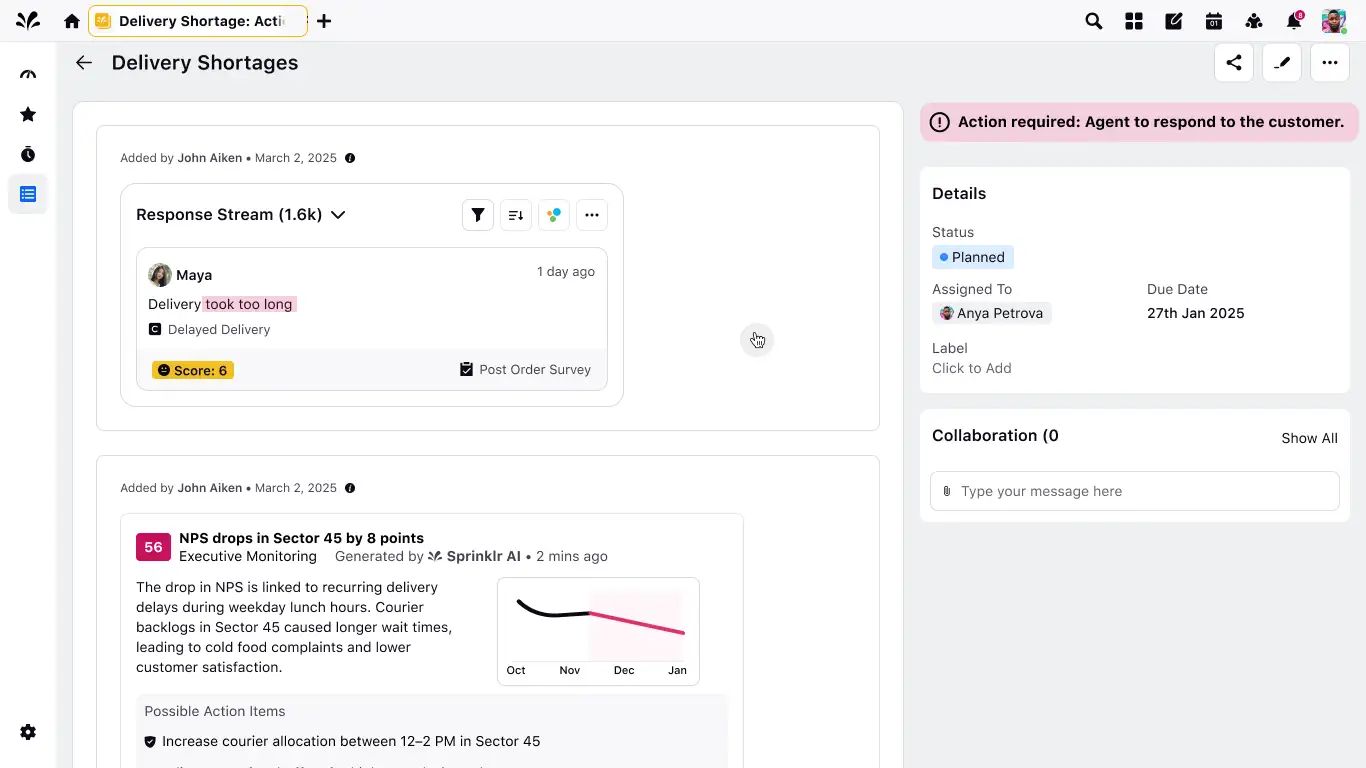
Task: Attach a file with the paperclip icon
Action: [946, 491]
